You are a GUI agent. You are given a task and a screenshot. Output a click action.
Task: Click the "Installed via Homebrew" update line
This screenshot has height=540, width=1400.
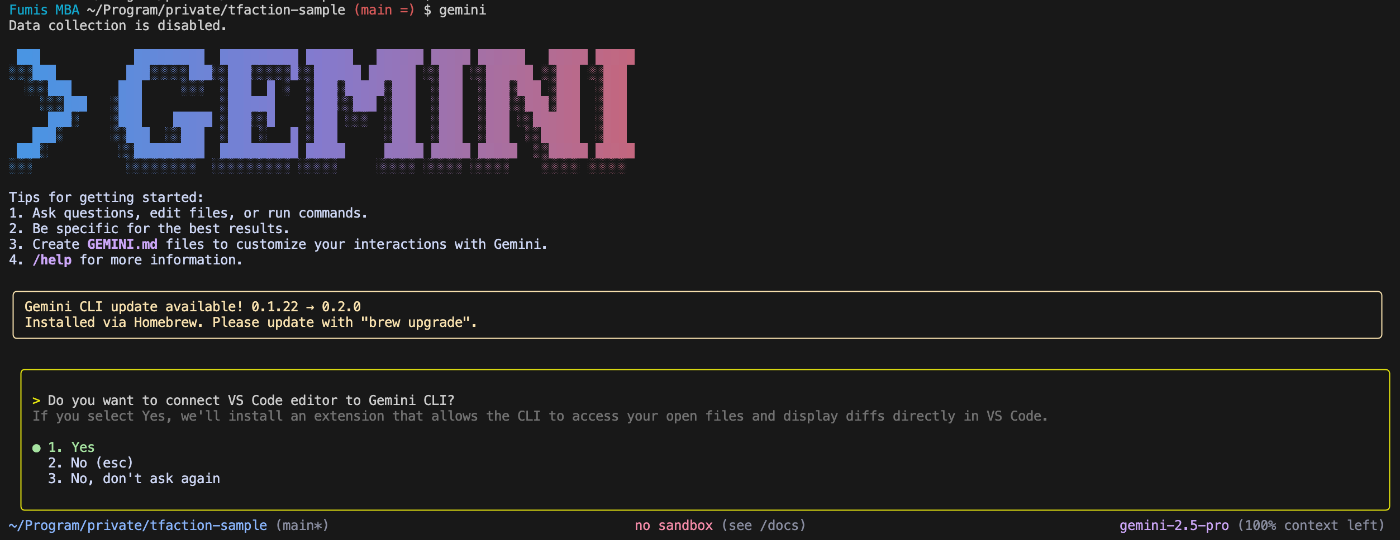251,323
